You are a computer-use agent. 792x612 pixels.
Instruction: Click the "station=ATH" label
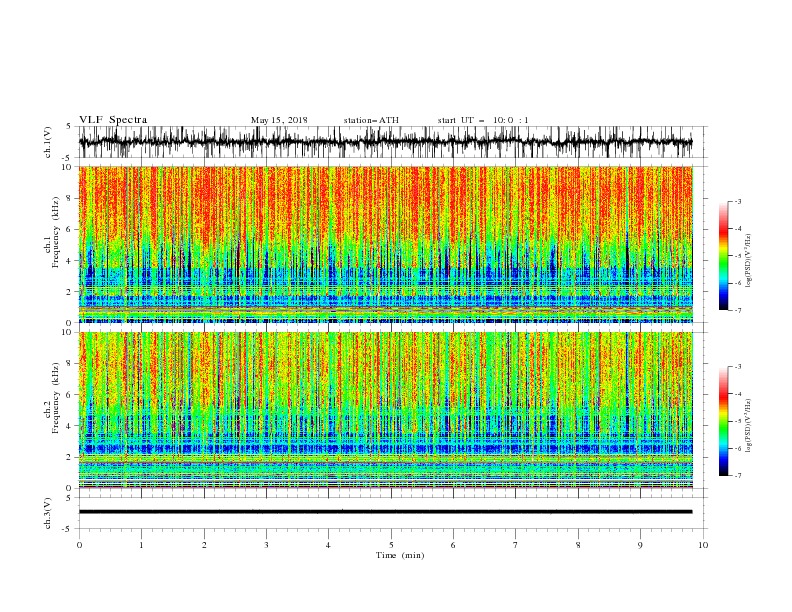coord(371,120)
